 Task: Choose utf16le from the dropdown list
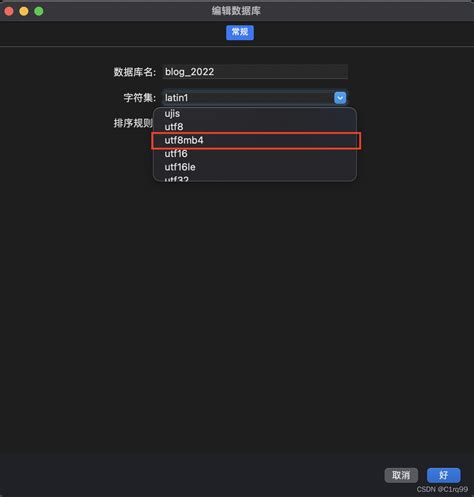(x=255, y=167)
